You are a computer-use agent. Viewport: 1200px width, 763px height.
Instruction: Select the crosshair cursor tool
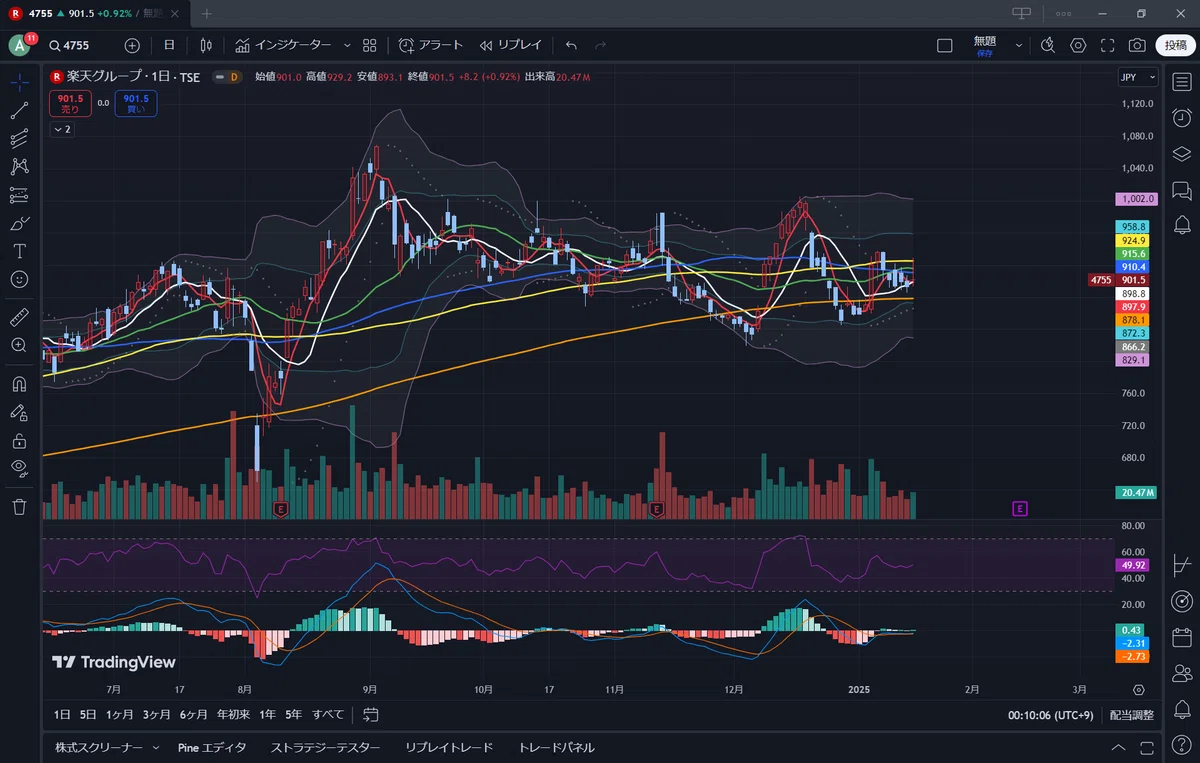19,82
